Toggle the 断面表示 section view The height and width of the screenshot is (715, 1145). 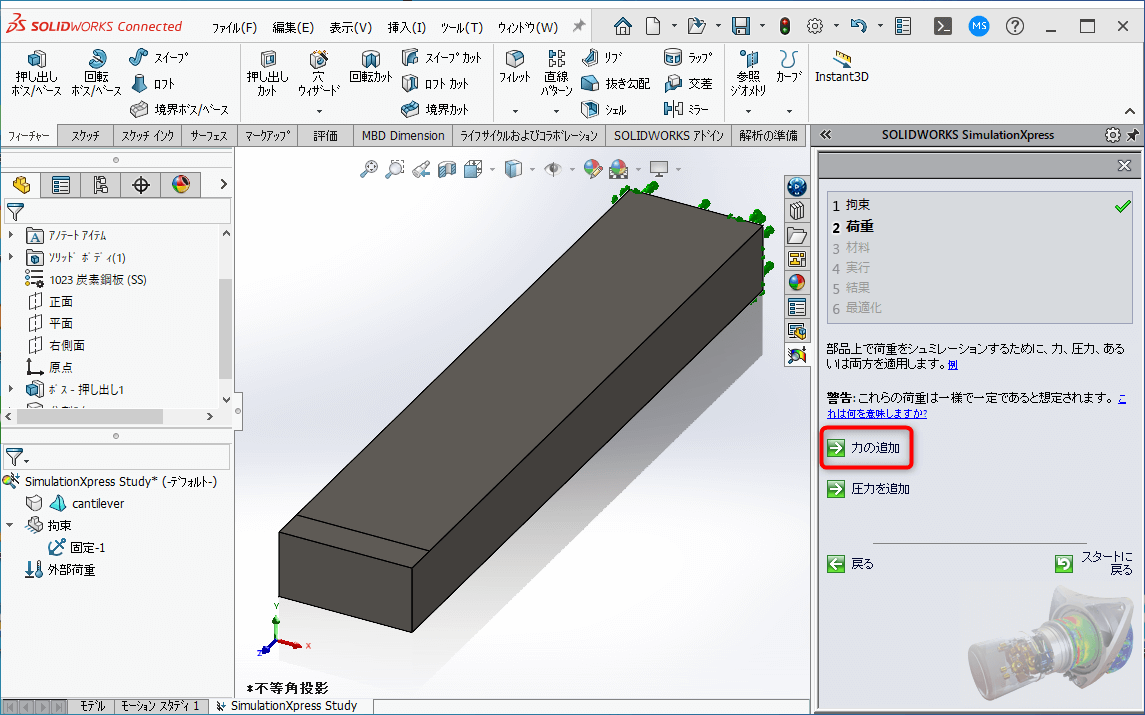point(447,169)
